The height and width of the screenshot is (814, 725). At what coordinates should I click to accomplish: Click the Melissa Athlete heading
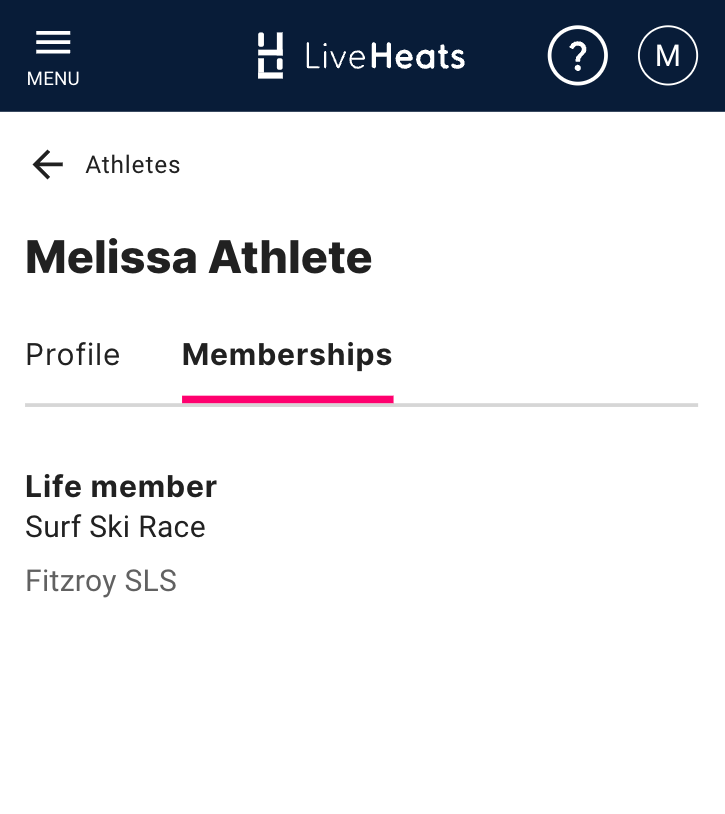point(199,258)
